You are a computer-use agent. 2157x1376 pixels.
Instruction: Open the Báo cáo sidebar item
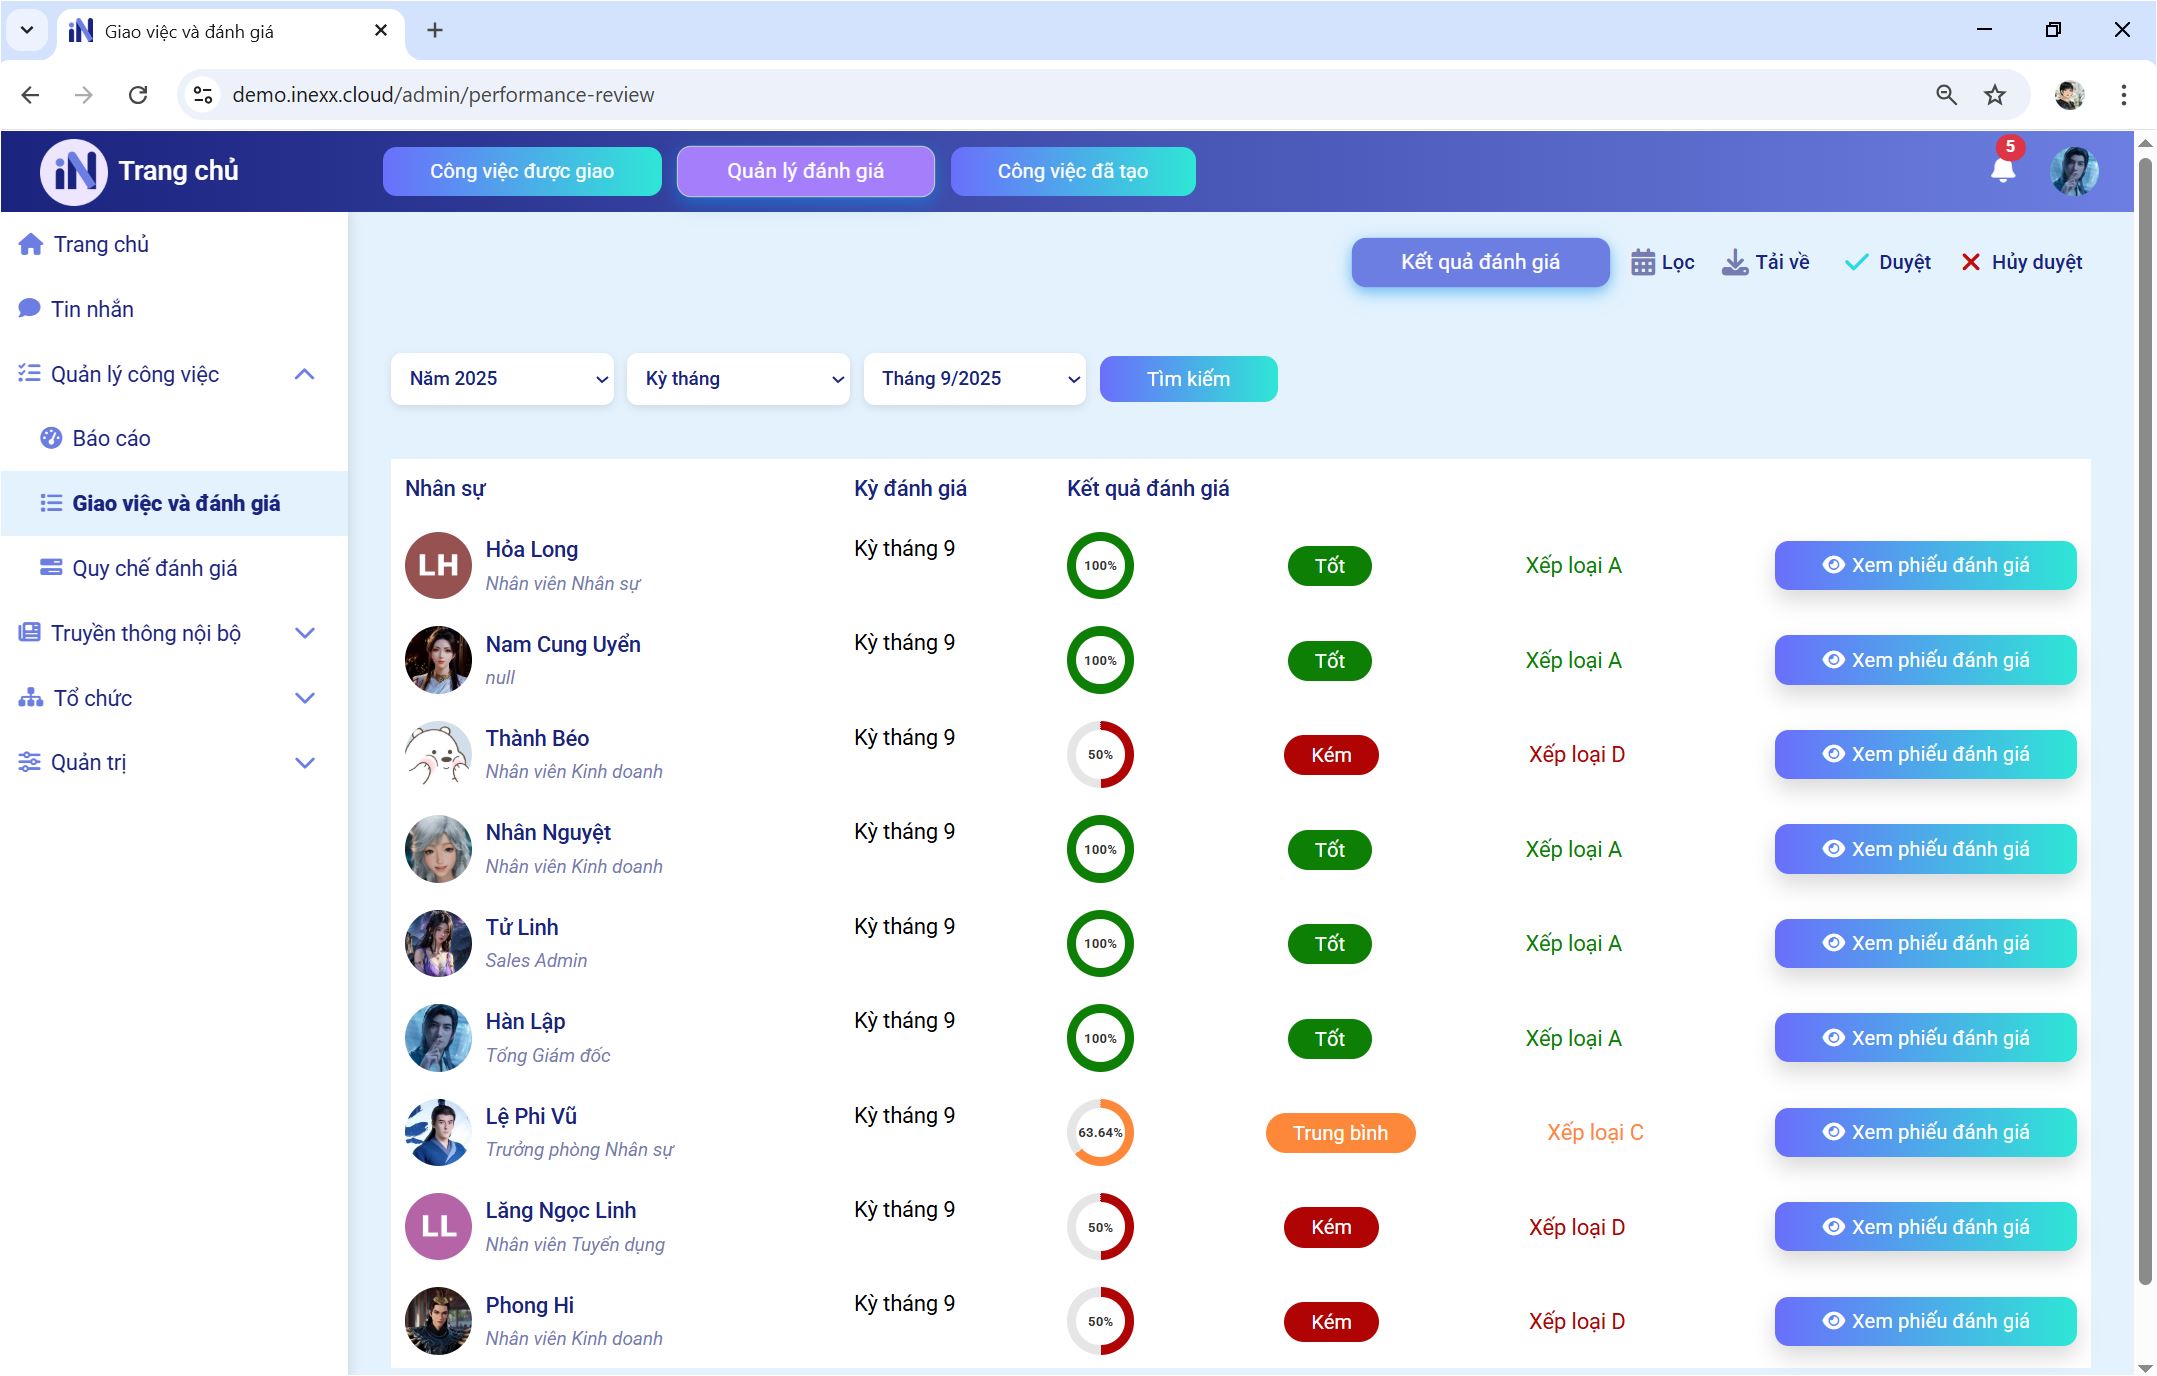(x=110, y=438)
